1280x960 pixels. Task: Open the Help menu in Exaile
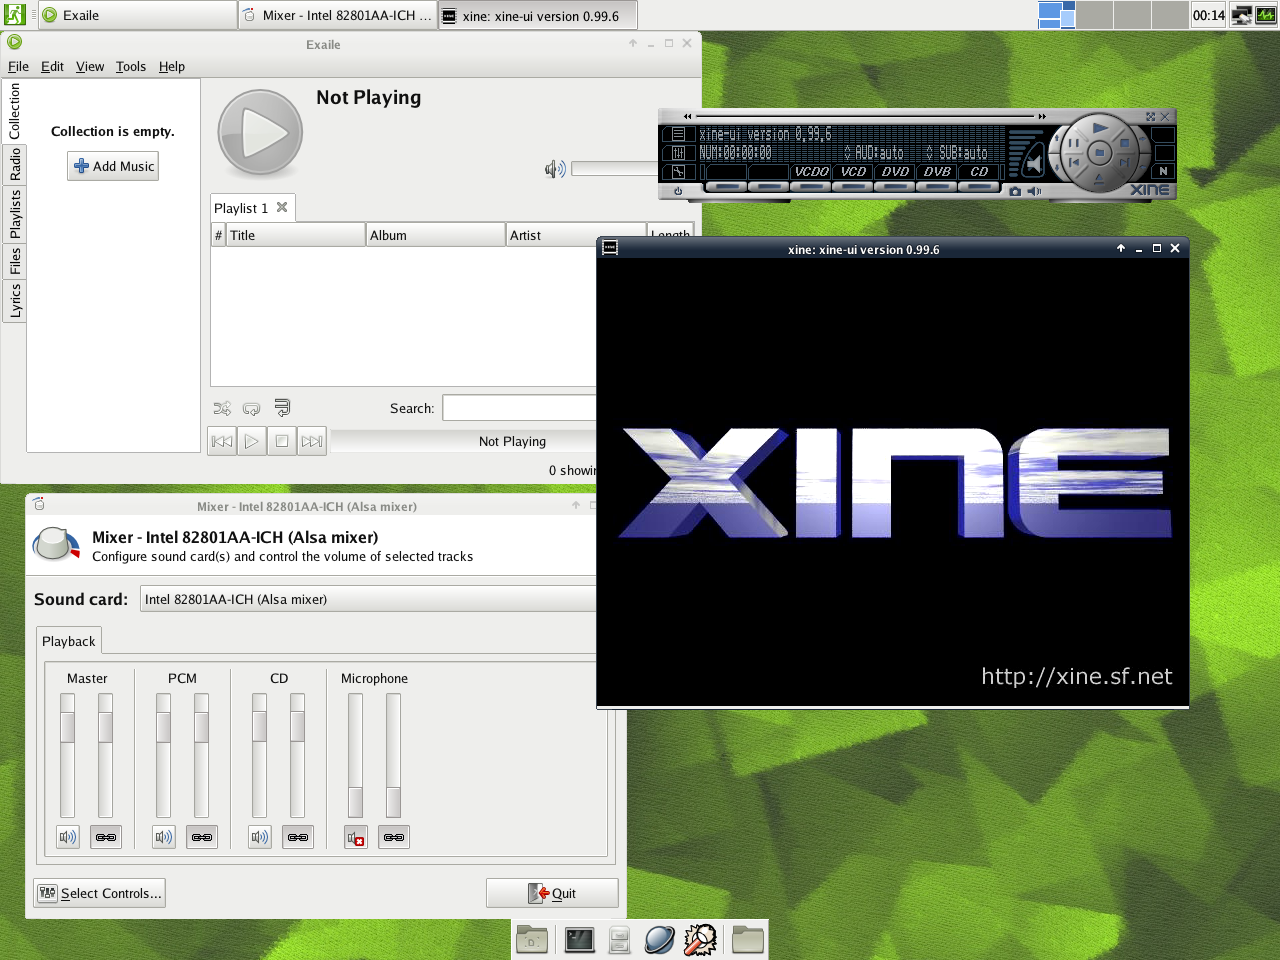click(x=172, y=66)
